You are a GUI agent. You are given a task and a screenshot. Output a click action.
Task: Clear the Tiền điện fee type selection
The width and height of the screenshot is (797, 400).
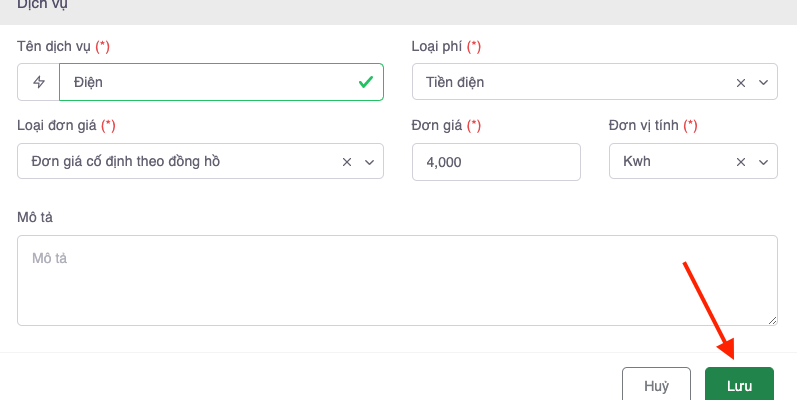(741, 82)
